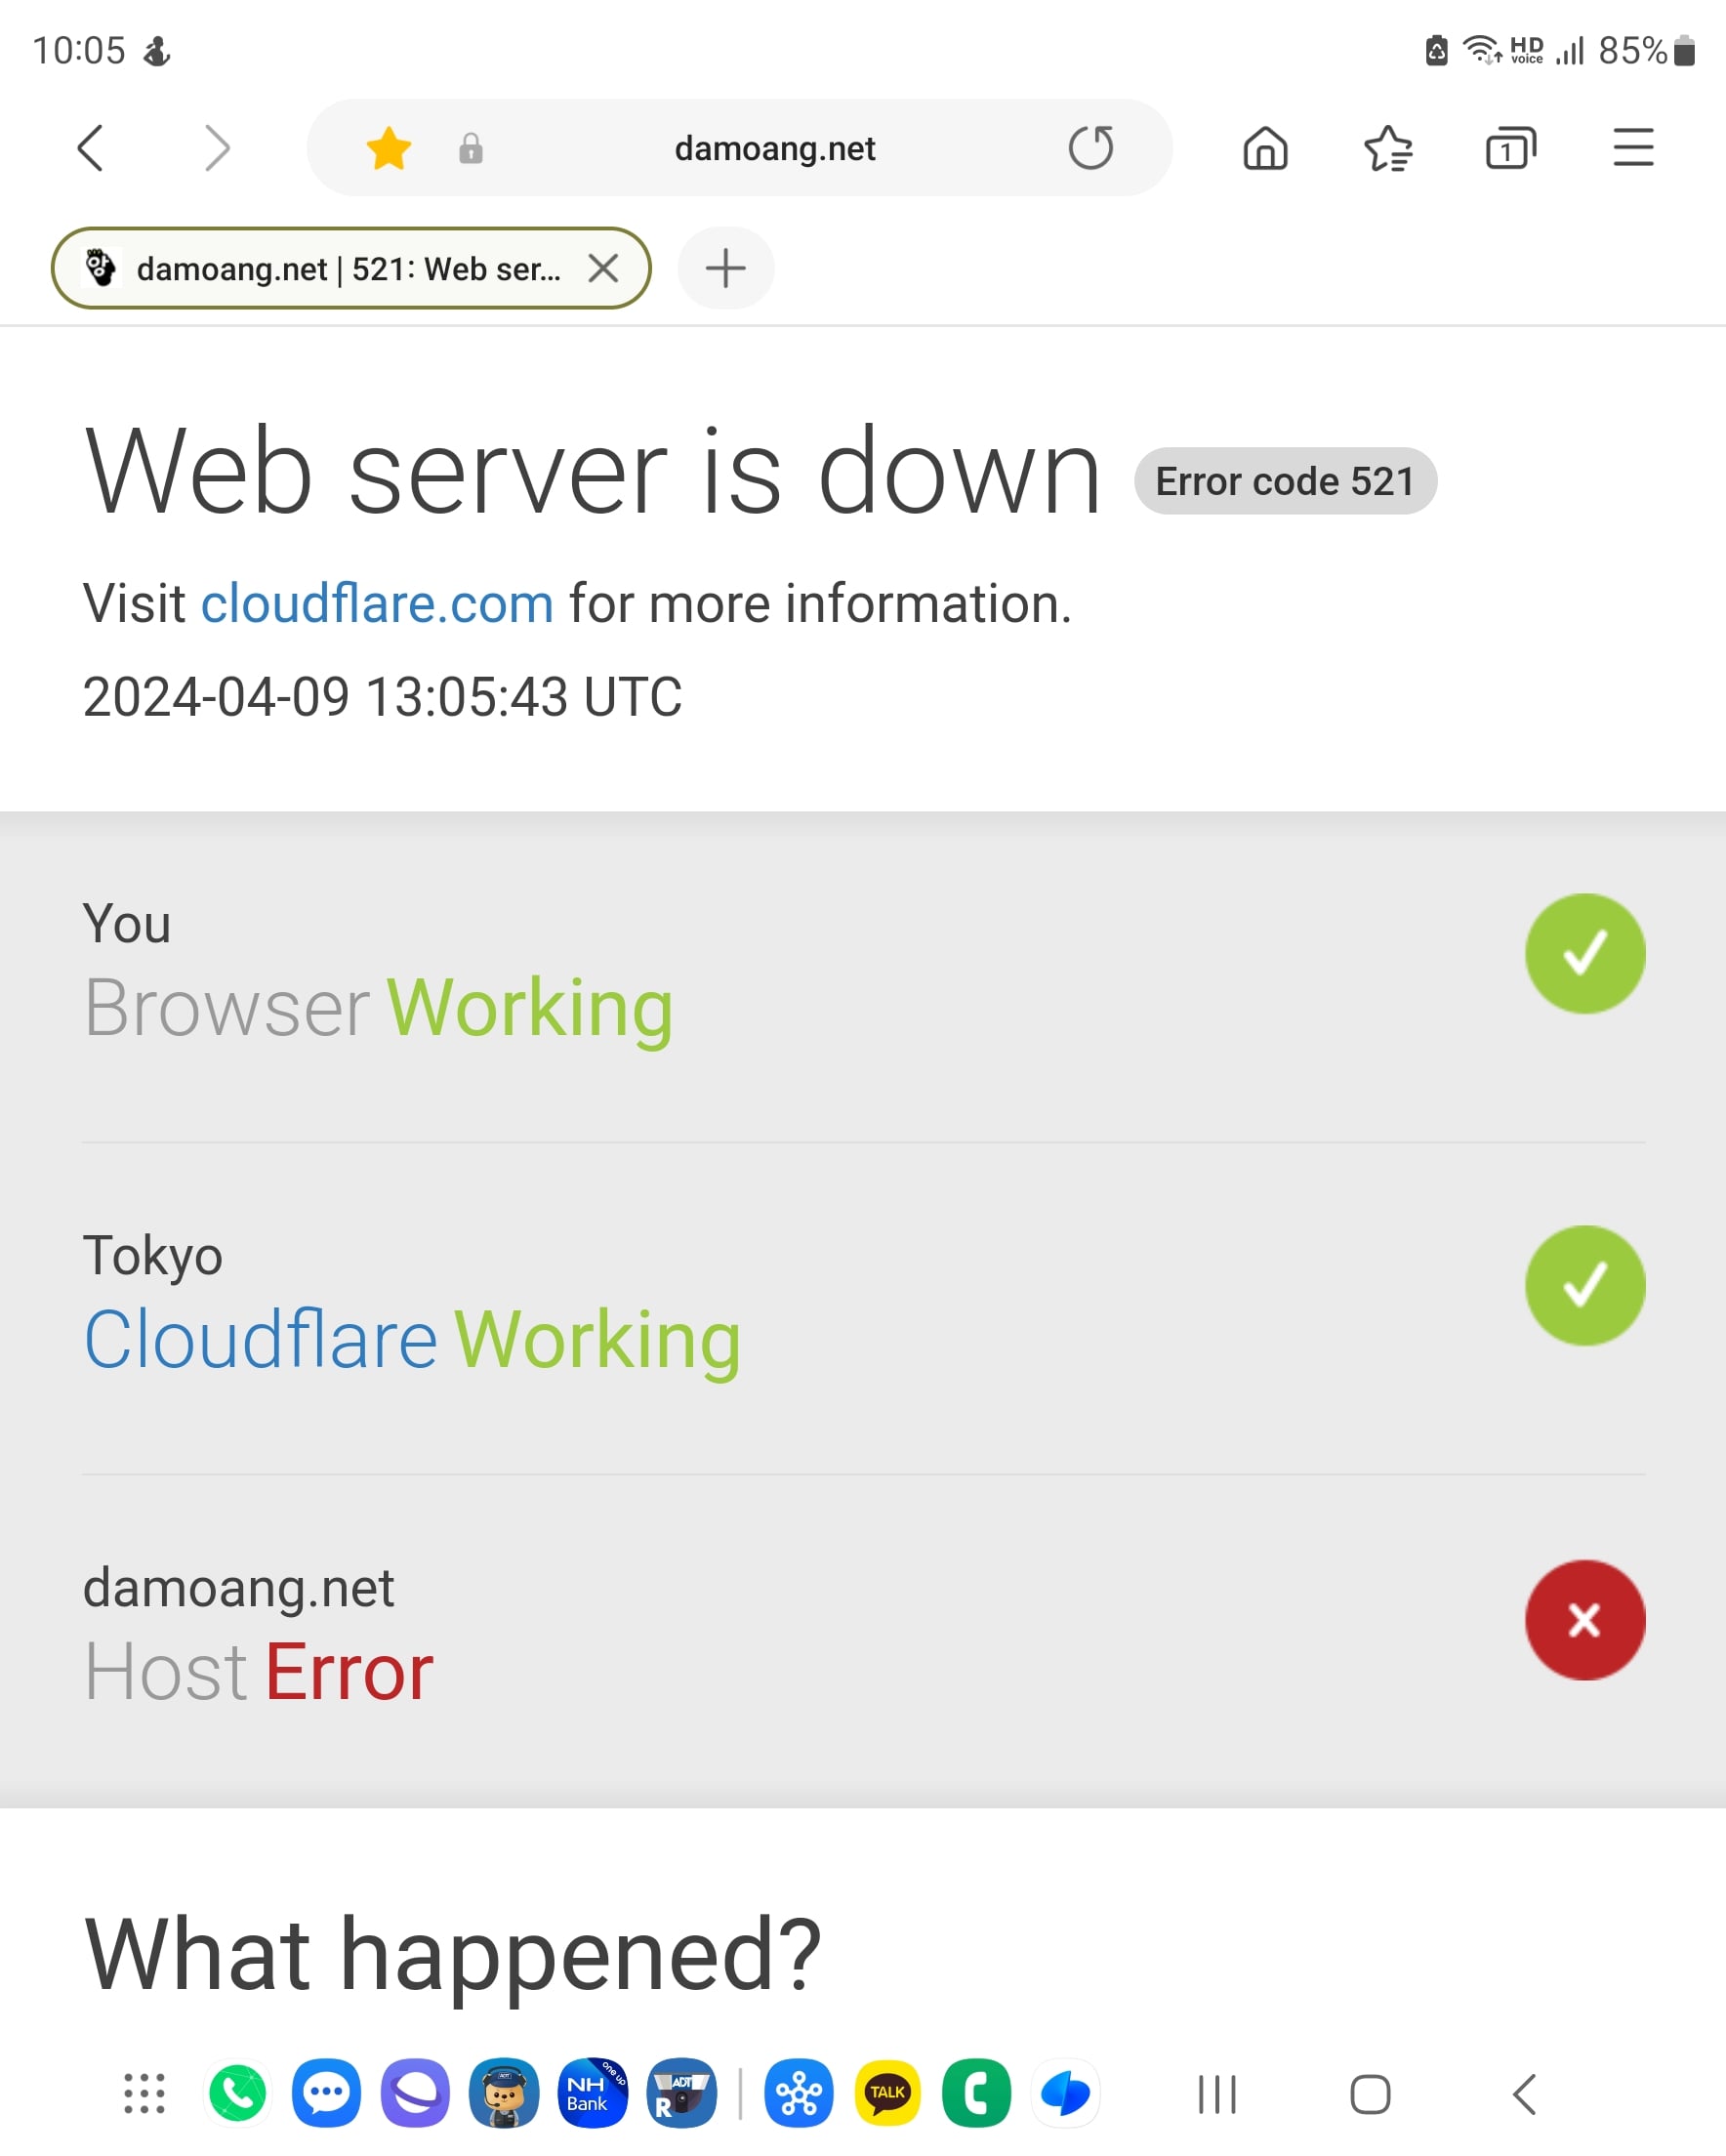Launch the blue flower-pattern app
The image size is (1726, 2156).
point(799,2093)
